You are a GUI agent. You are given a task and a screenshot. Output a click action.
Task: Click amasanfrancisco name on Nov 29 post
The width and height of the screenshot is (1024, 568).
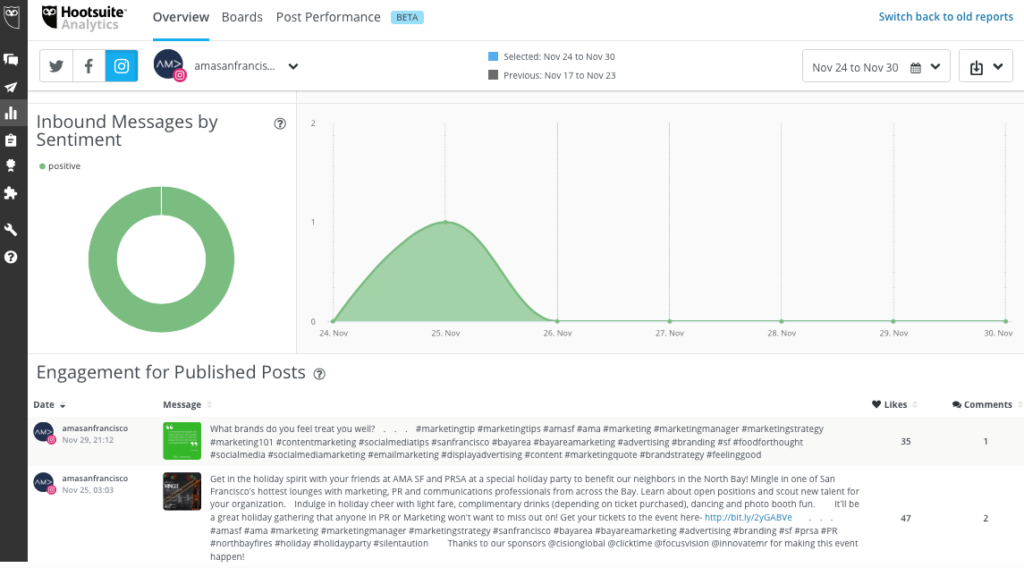95,428
